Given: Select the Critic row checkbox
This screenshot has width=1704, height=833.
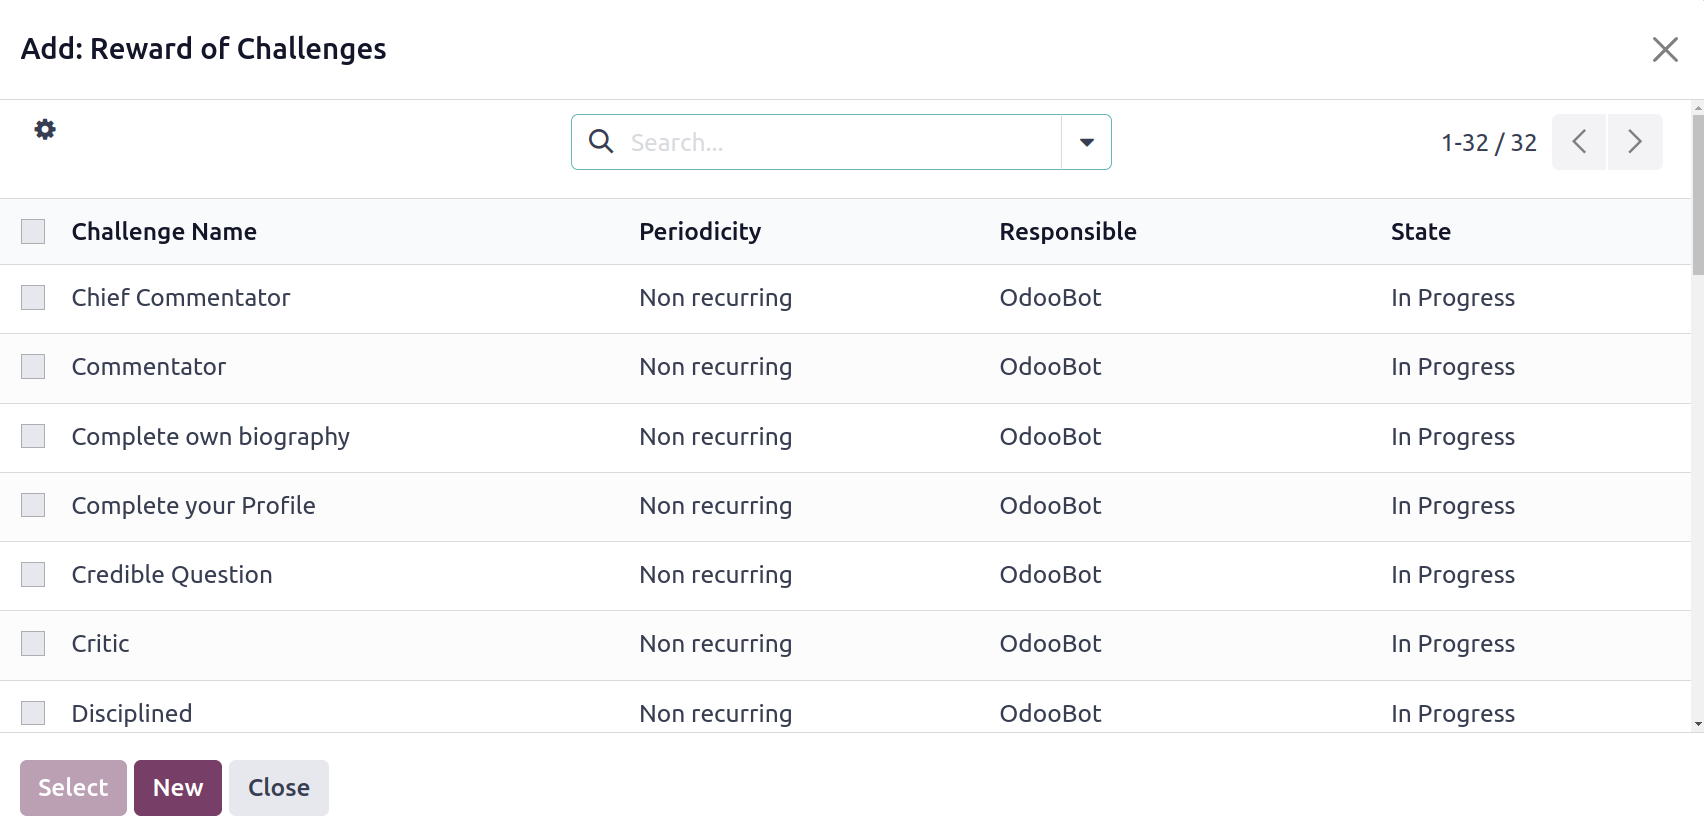Looking at the screenshot, I should tap(33, 644).
